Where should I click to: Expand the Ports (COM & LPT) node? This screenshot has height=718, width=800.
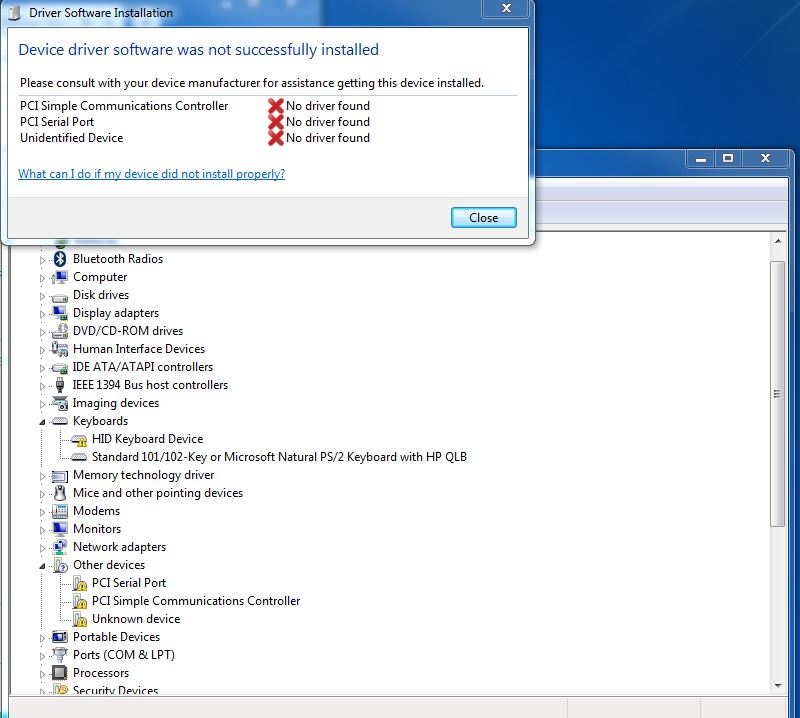[42, 655]
